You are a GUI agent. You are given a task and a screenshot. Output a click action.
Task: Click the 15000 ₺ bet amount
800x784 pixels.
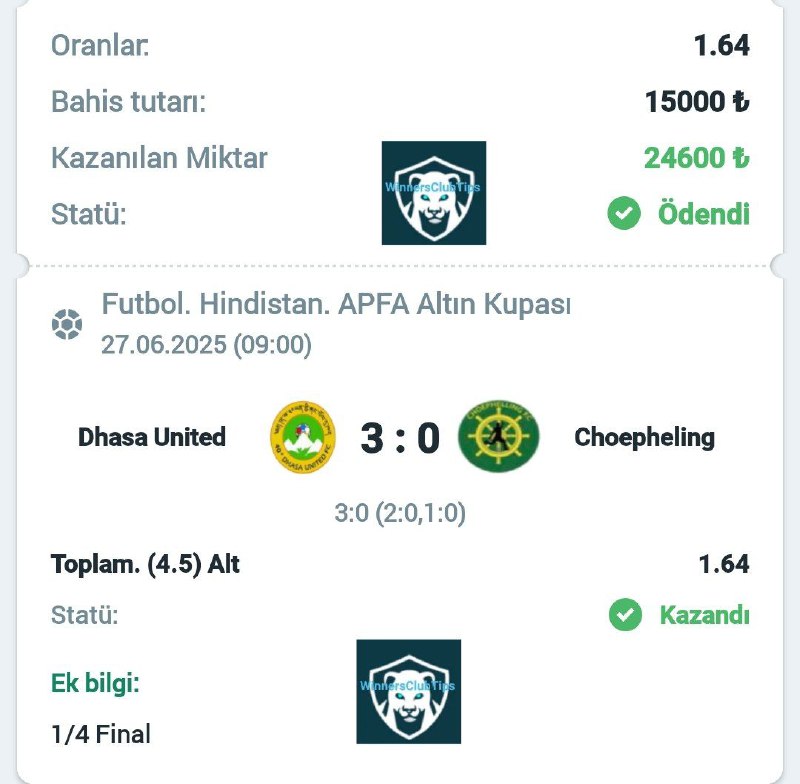click(x=697, y=101)
